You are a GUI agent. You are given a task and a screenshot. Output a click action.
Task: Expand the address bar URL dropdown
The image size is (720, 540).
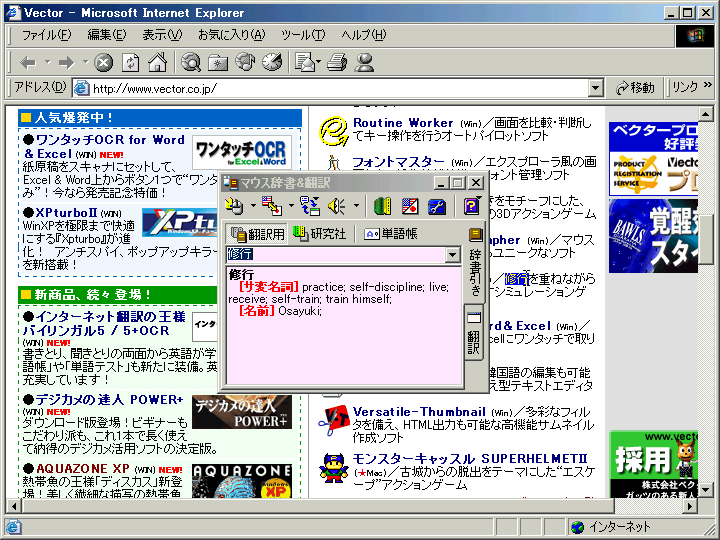click(596, 88)
